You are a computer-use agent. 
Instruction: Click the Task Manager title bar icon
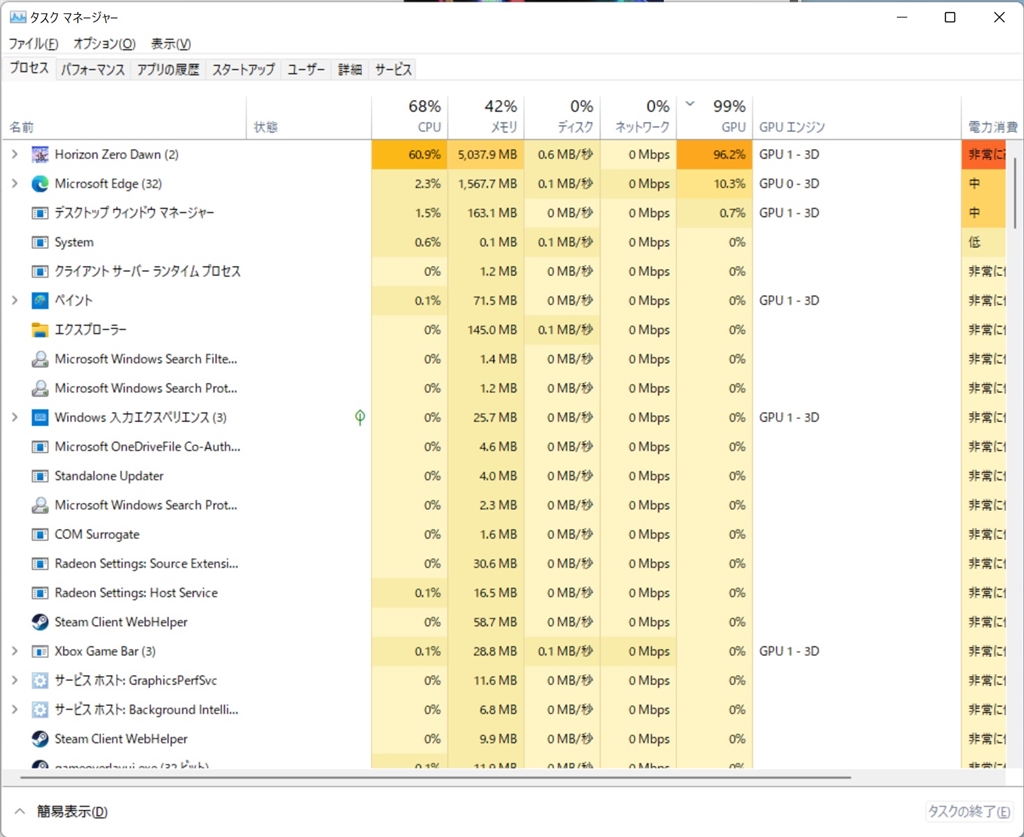(x=18, y=17)
